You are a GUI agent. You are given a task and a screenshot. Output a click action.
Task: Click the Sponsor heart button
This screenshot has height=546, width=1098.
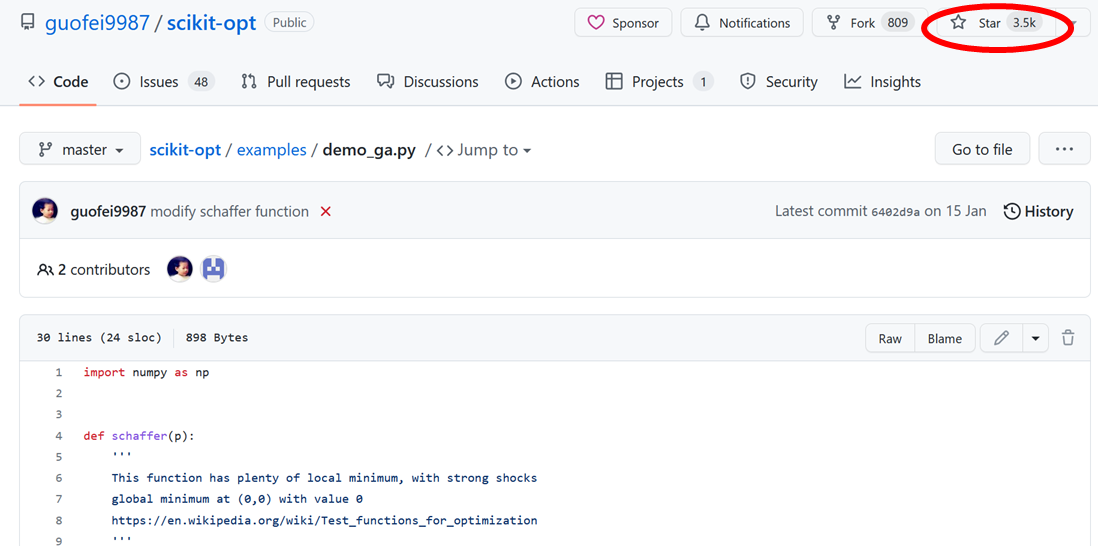point(623,23)
